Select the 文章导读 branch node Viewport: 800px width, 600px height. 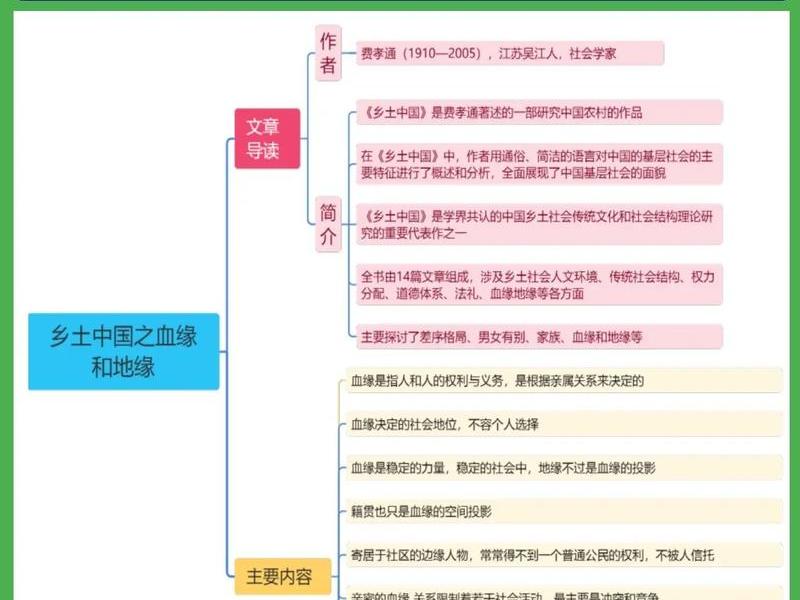(x=267, y=138)
